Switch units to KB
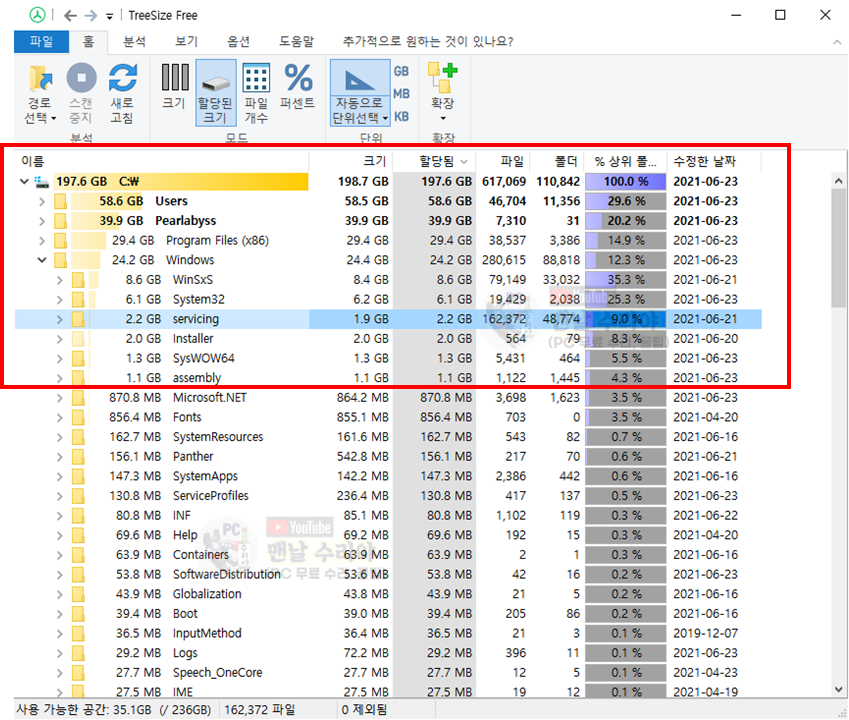 coord(401,116)
